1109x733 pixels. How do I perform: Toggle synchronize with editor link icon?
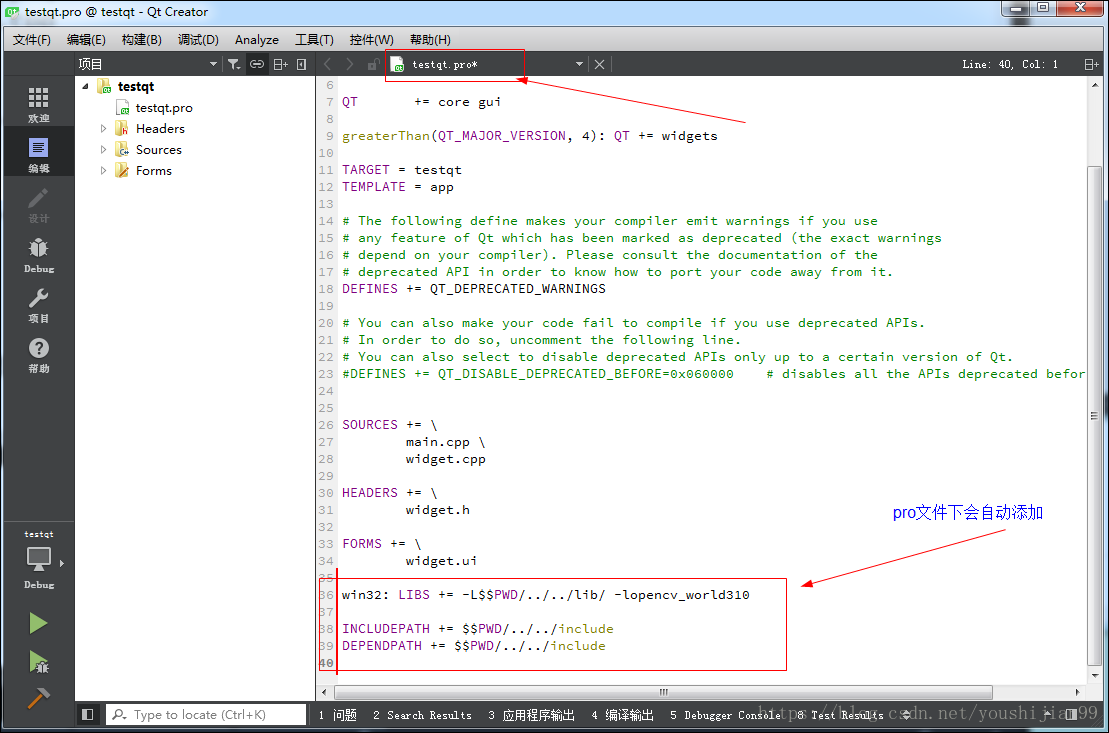pyautogui.click(x=257, y=64)
